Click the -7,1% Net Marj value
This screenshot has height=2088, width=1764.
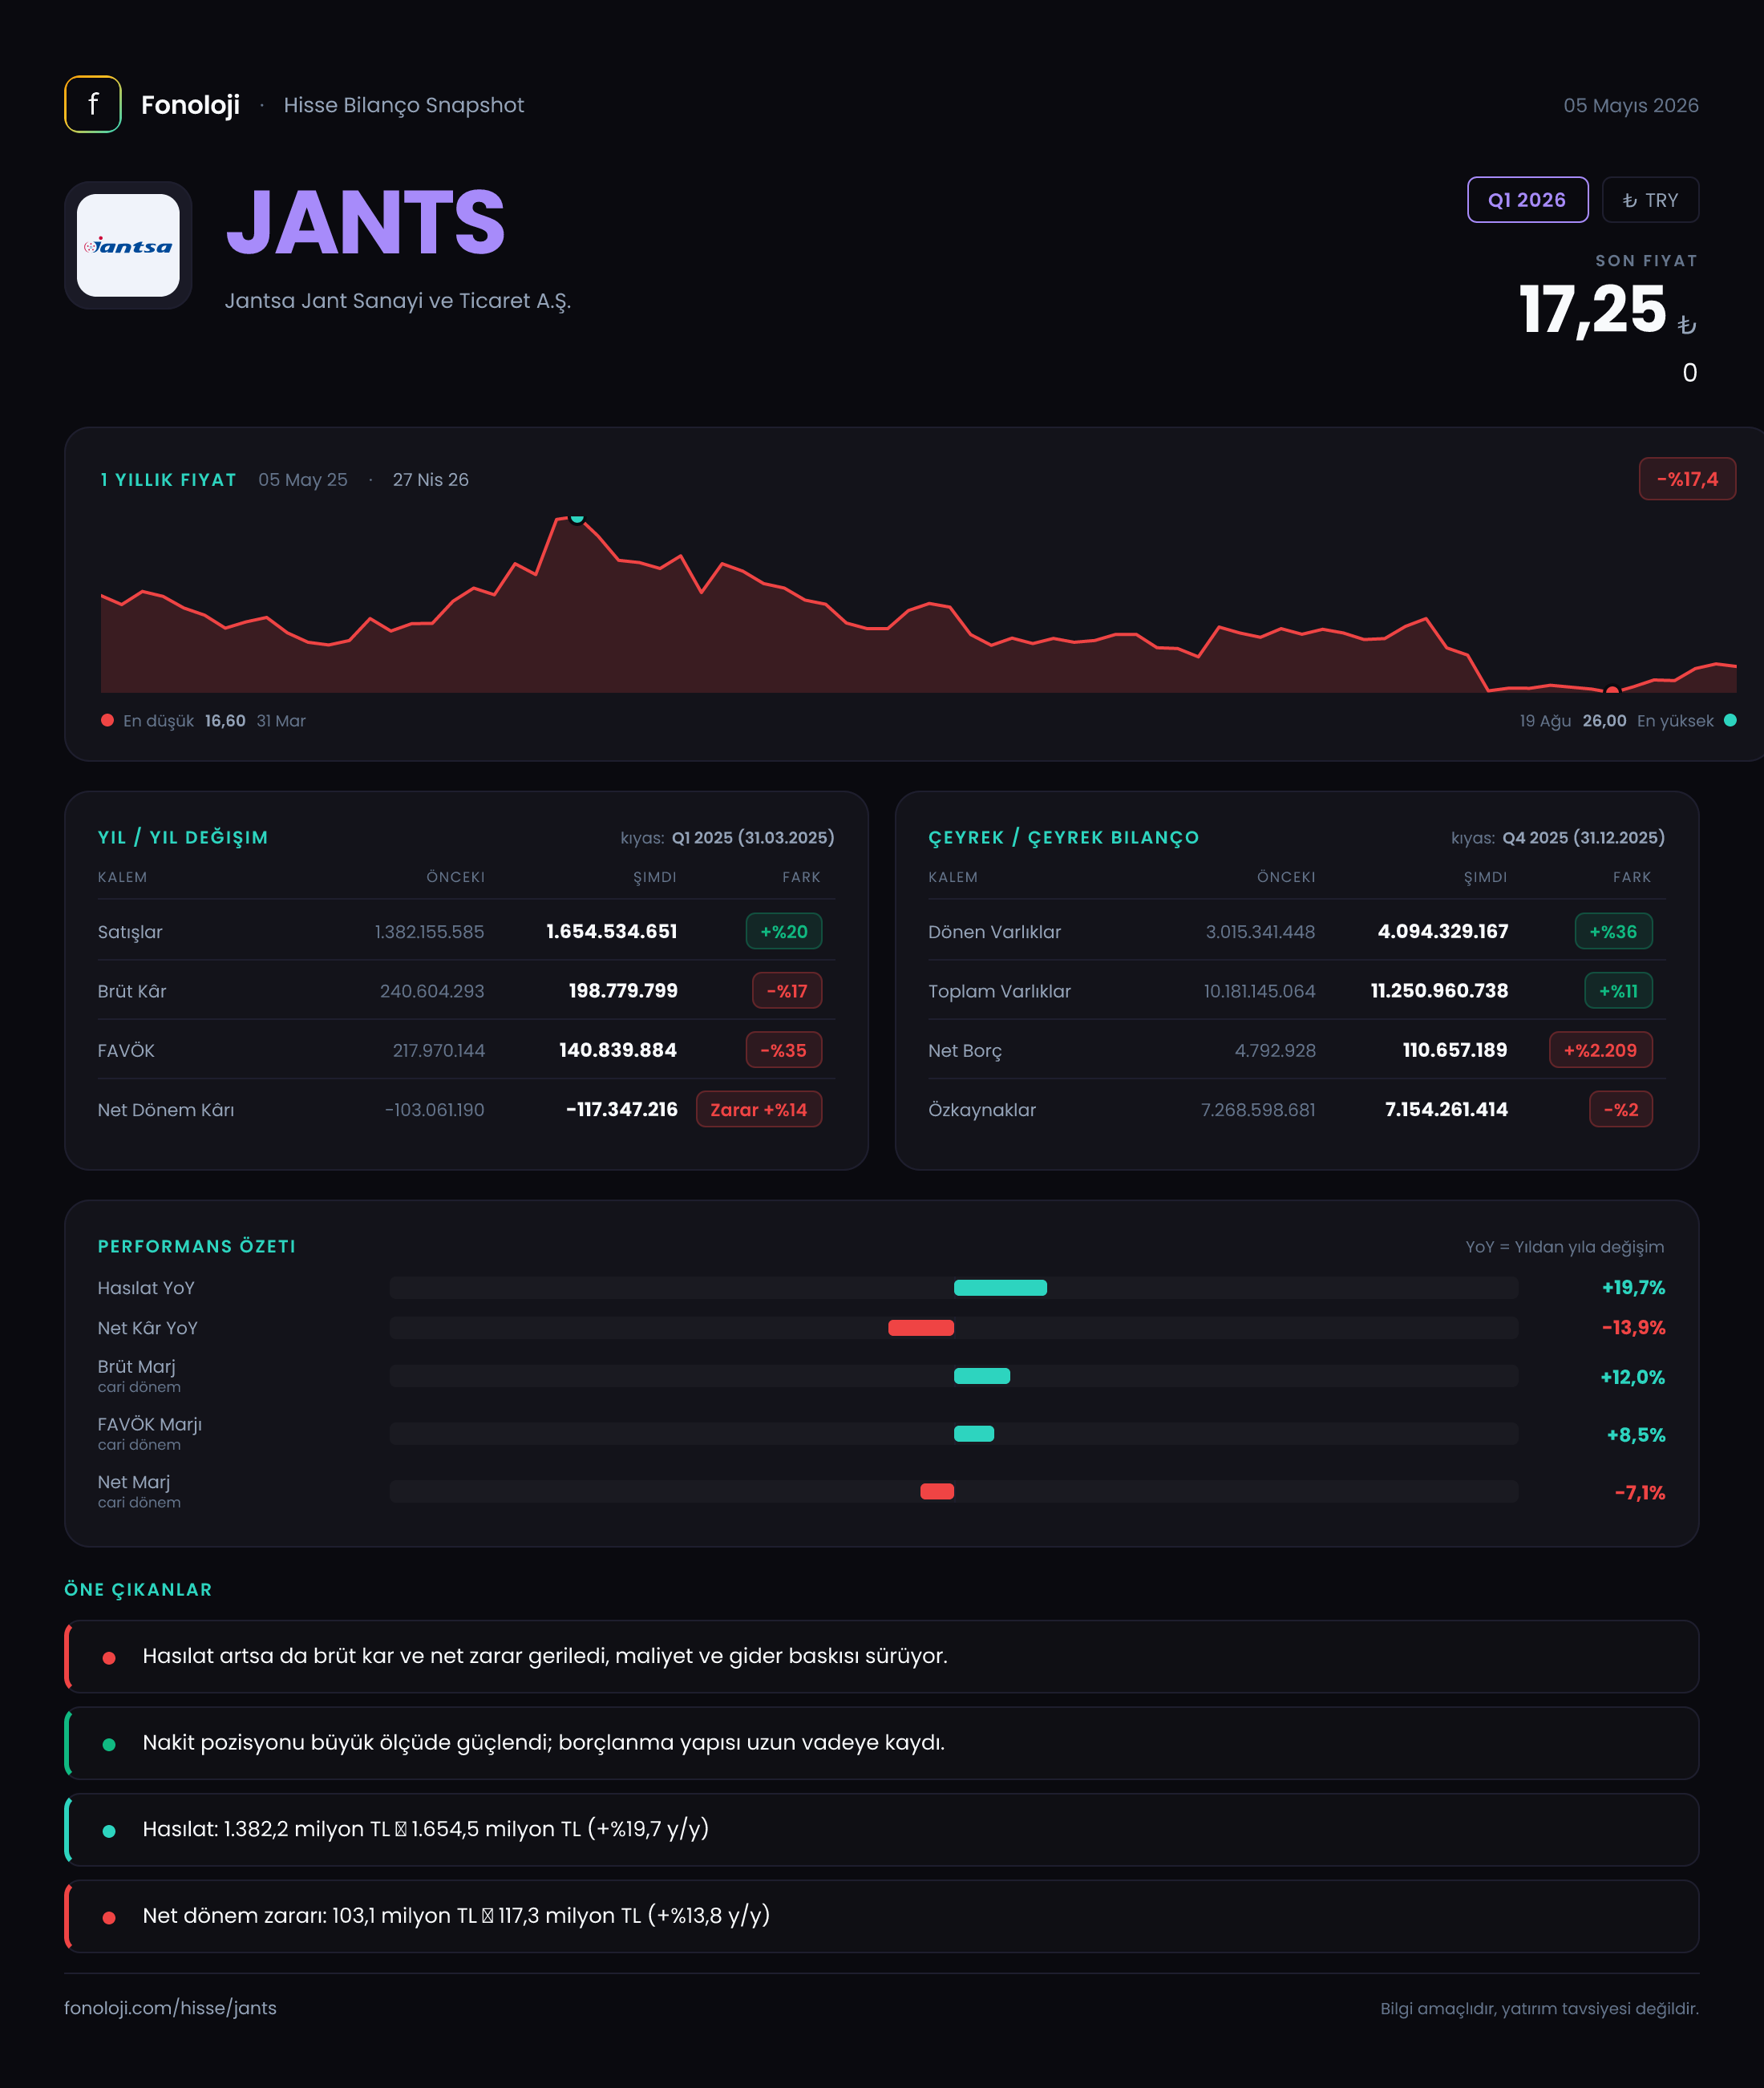tap(1640, 1492)
